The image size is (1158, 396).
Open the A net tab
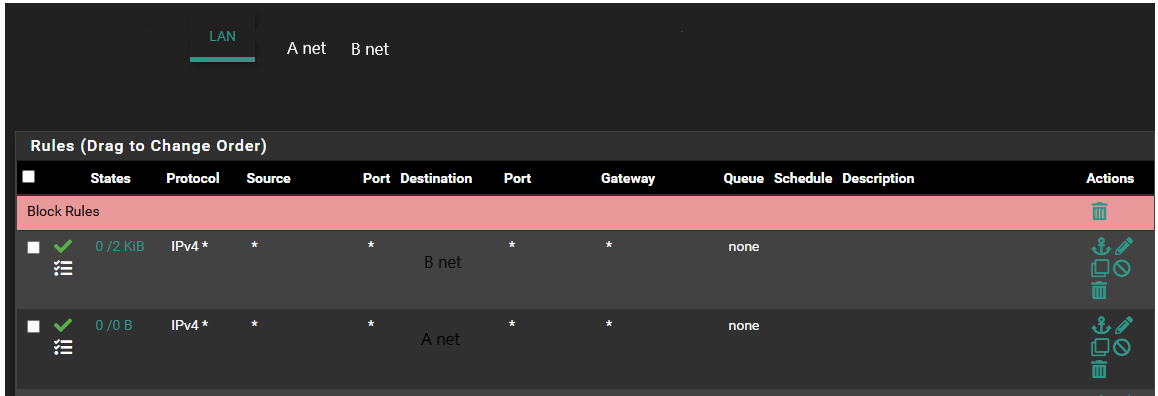[306, 49]
